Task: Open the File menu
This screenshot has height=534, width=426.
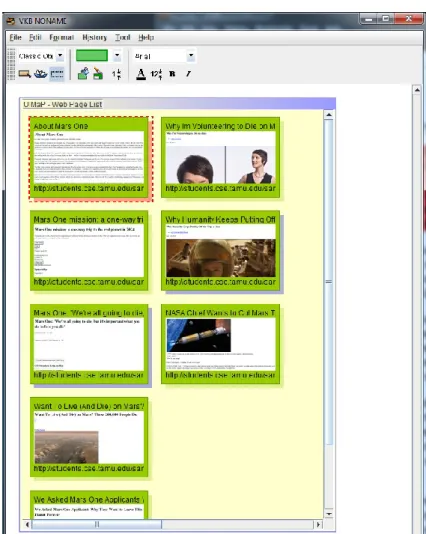Action: coord(15,37)
